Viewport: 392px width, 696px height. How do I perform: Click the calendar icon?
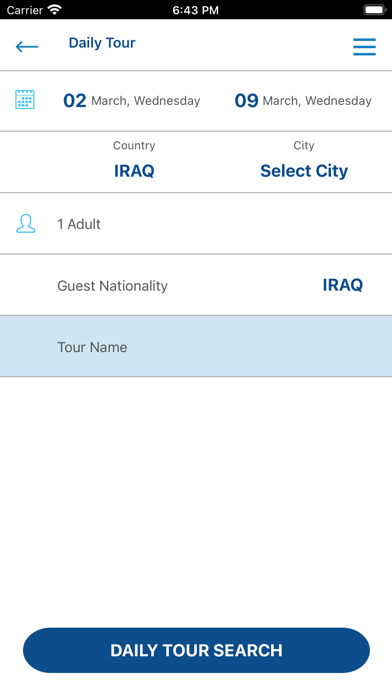point(25,99)
